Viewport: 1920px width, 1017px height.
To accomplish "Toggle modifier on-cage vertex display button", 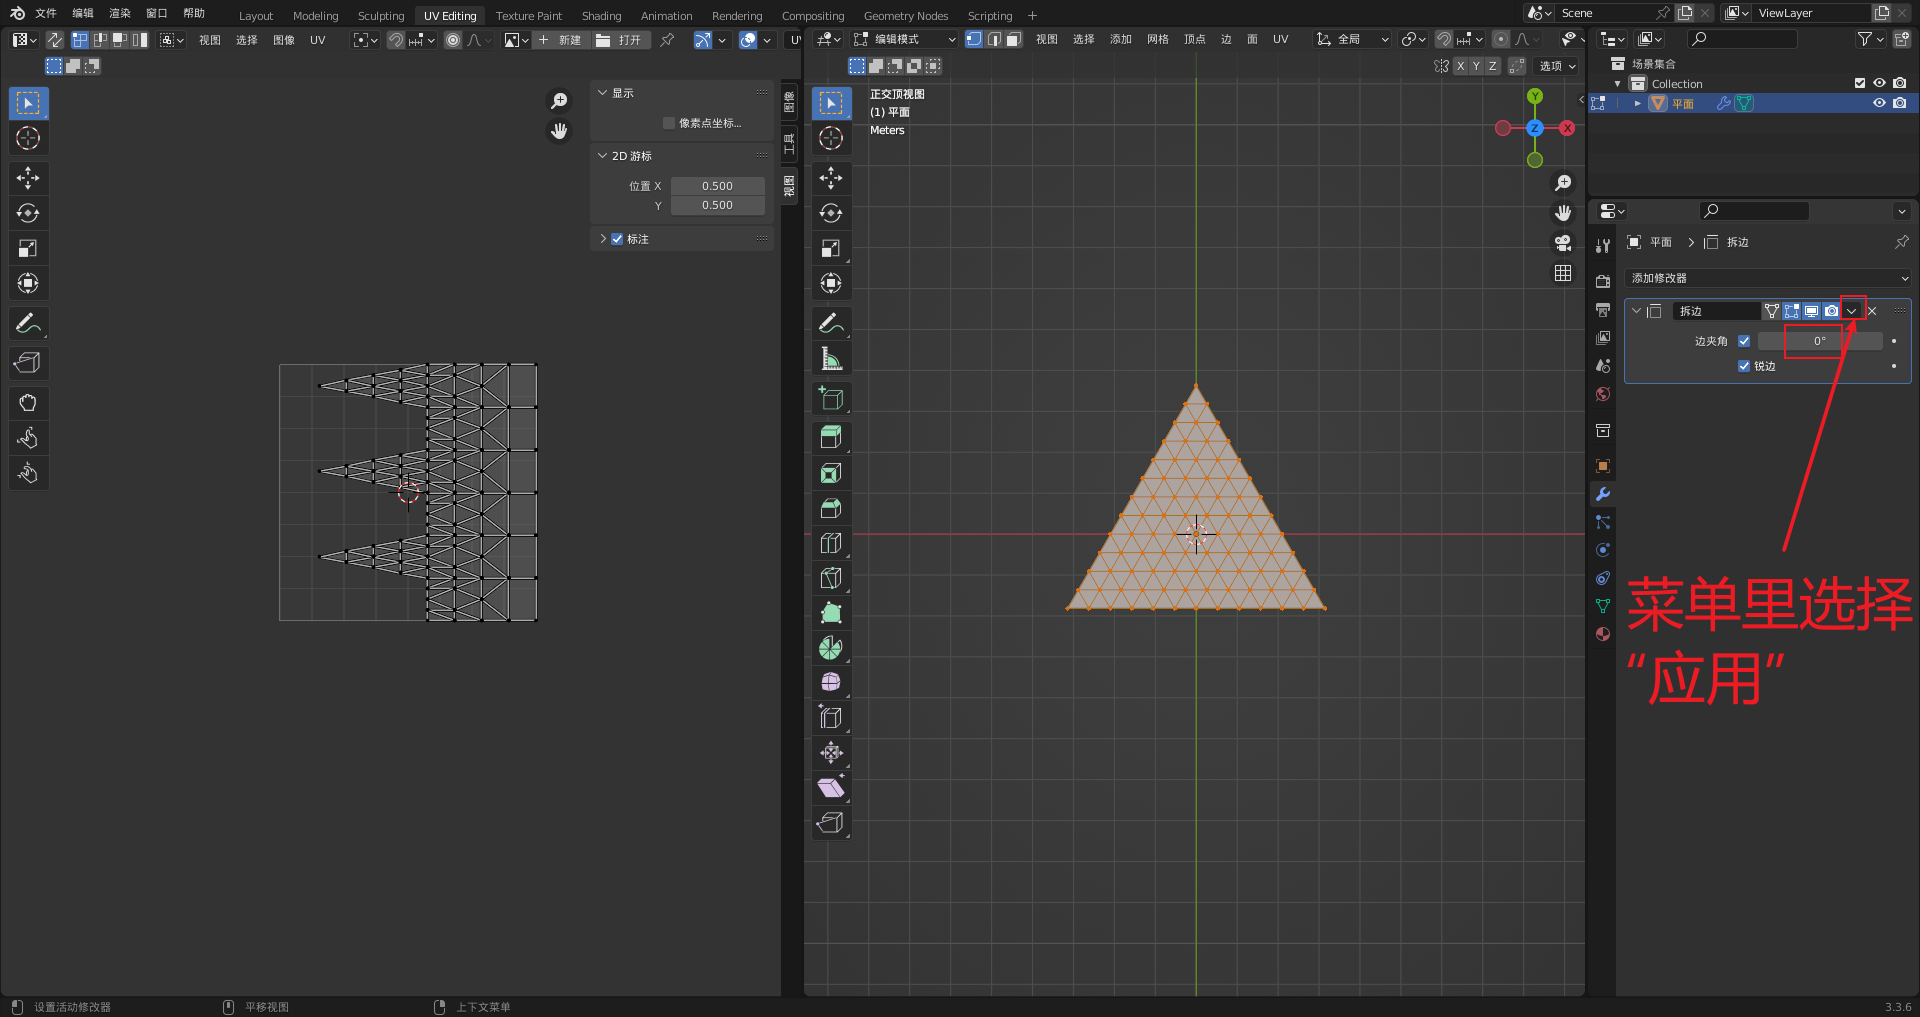I will [x=1772, y=311].
